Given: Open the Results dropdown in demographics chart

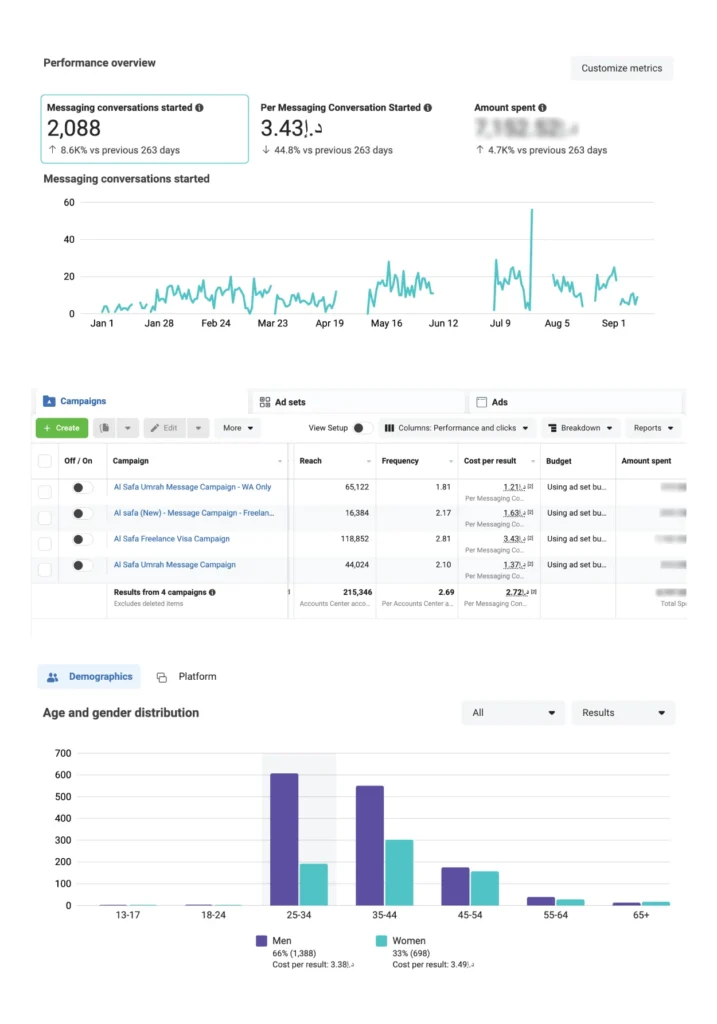Looking at the screenshot, I should coord(623,713).
